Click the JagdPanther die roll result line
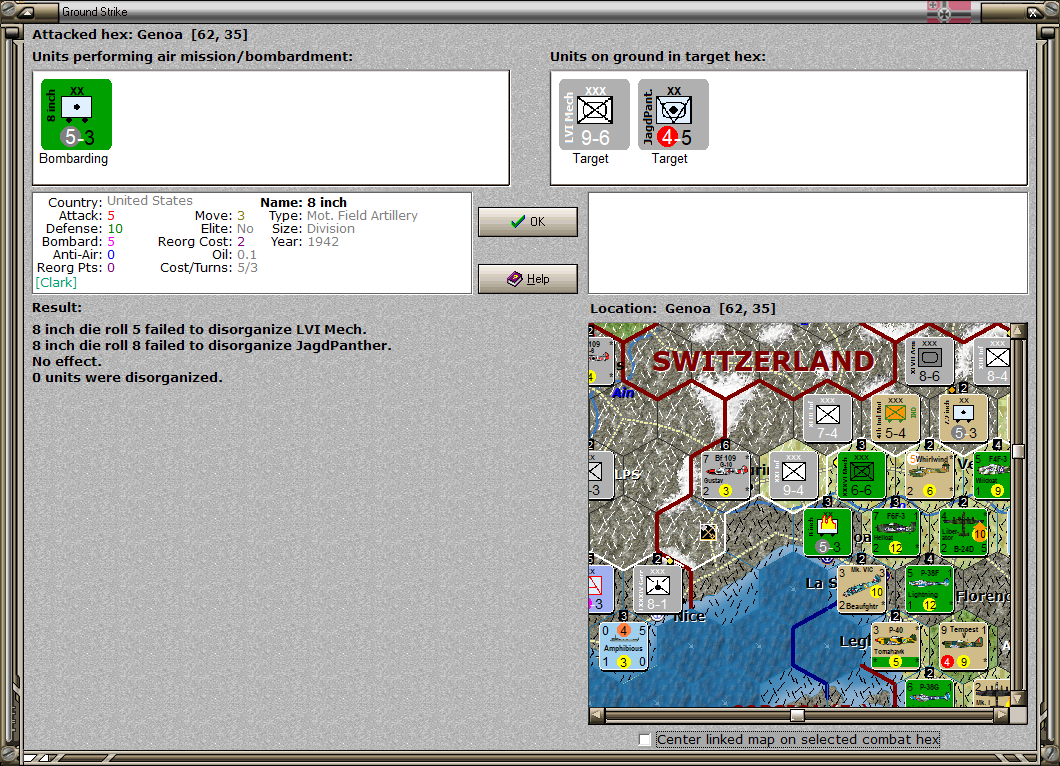The width and height of the screenshot is (1060, 766). [x=212, y=345]
